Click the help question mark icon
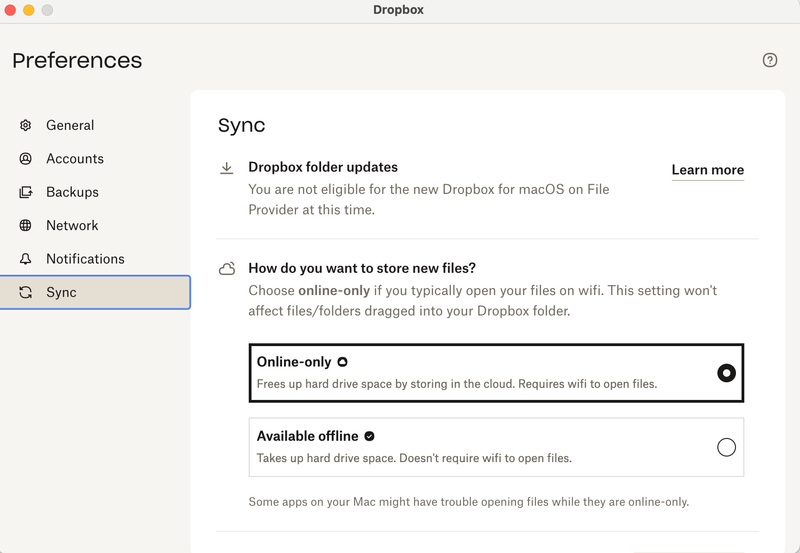Screen dimensions: 800x553 tap(769, 60)
